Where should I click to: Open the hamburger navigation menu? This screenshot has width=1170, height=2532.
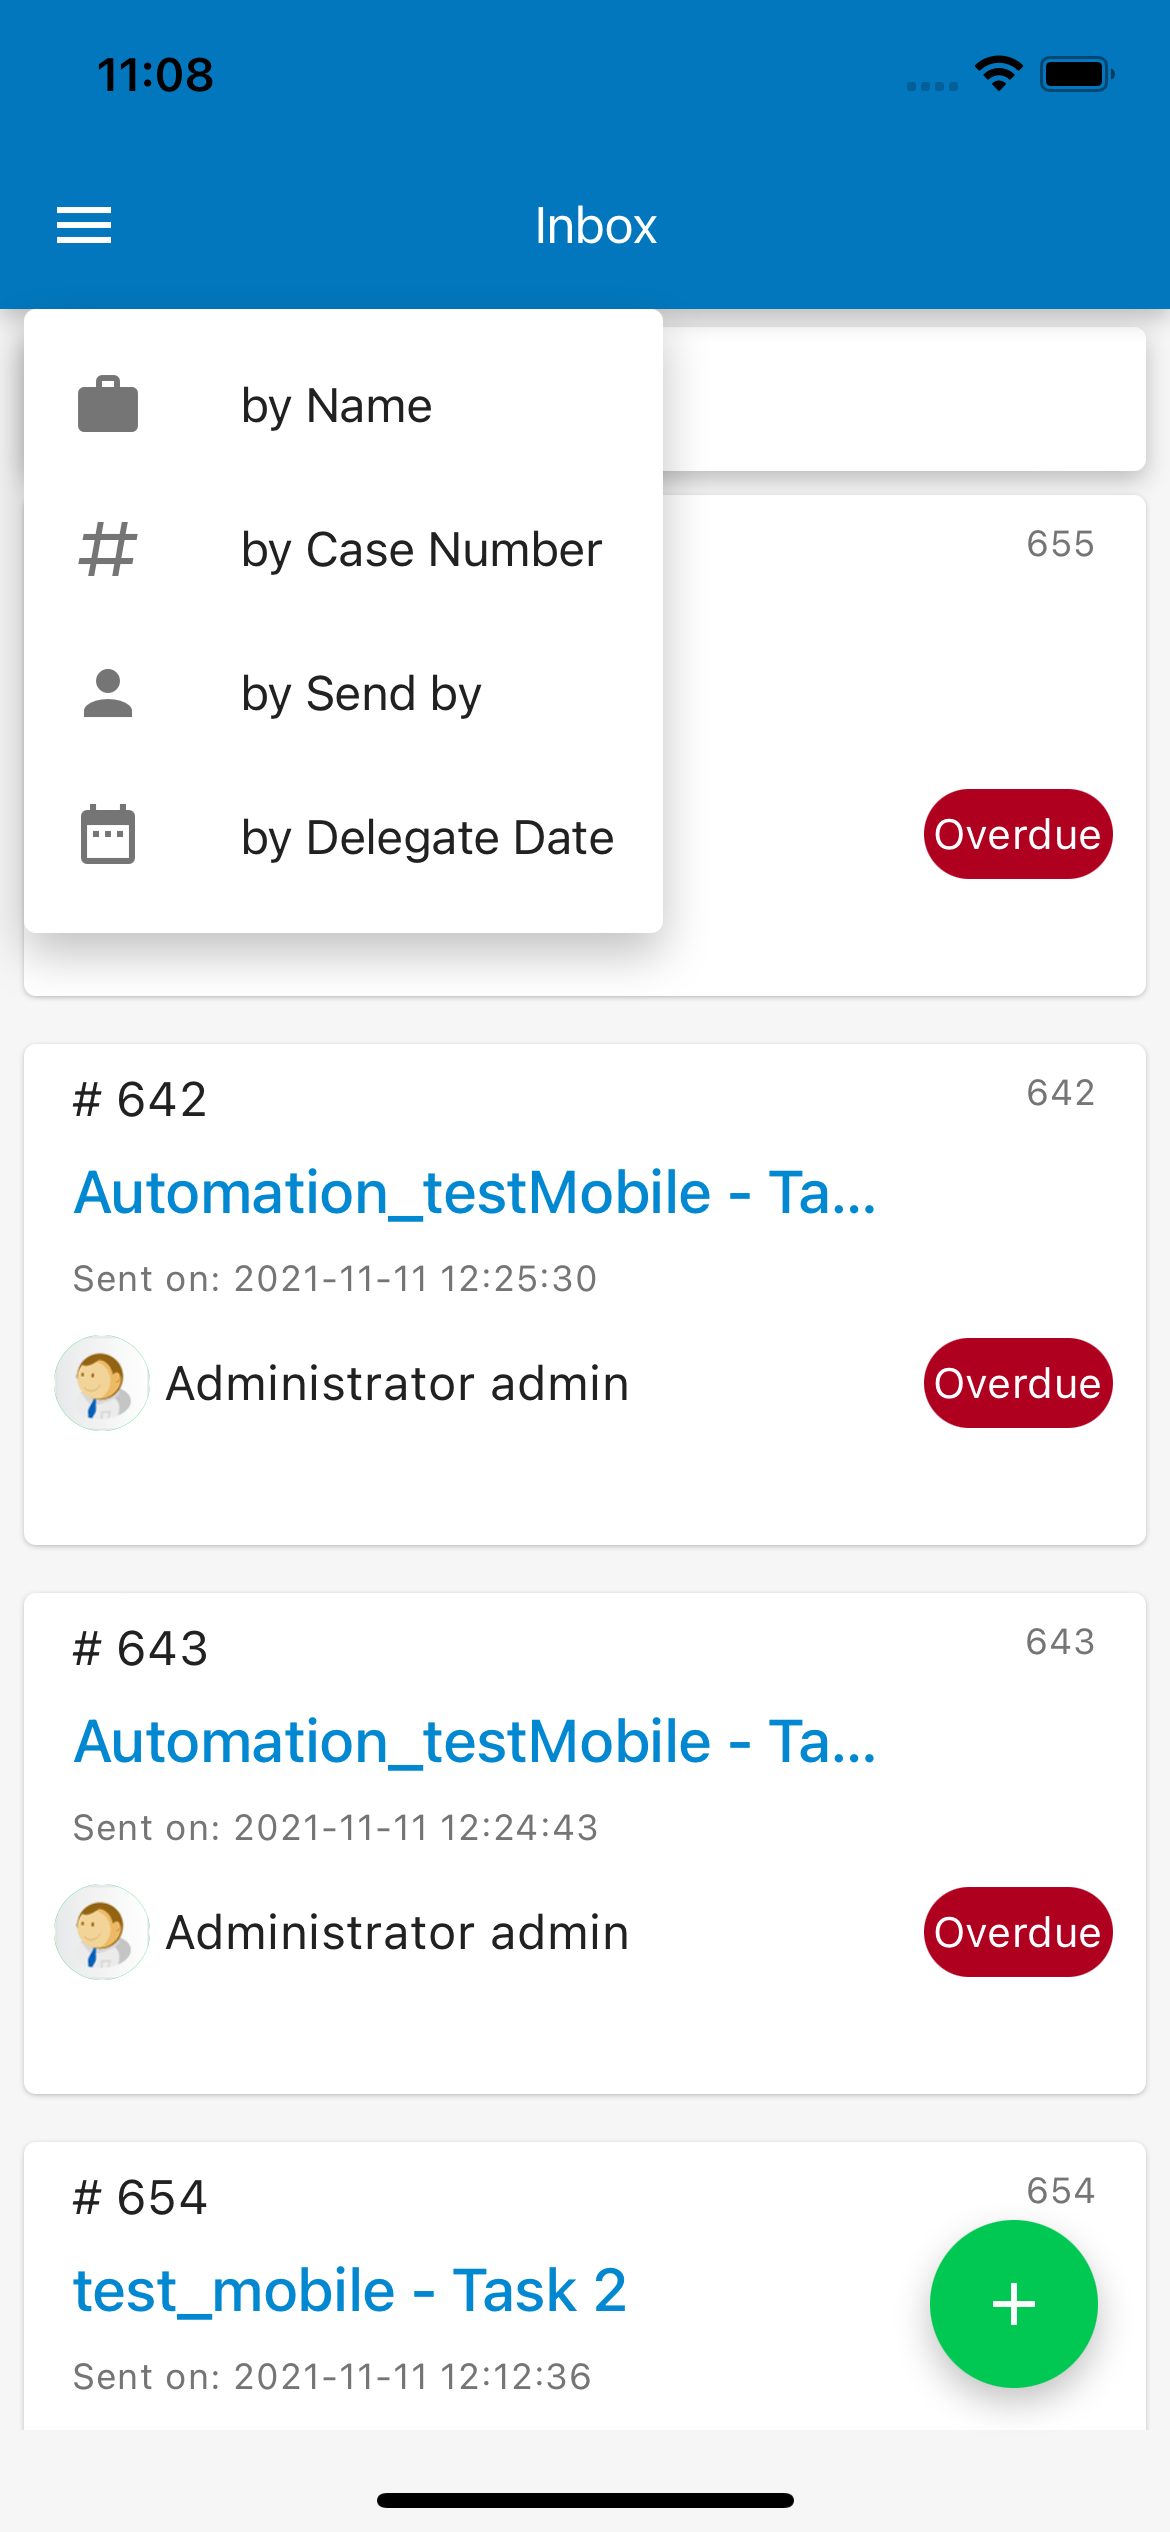point(84,225)
